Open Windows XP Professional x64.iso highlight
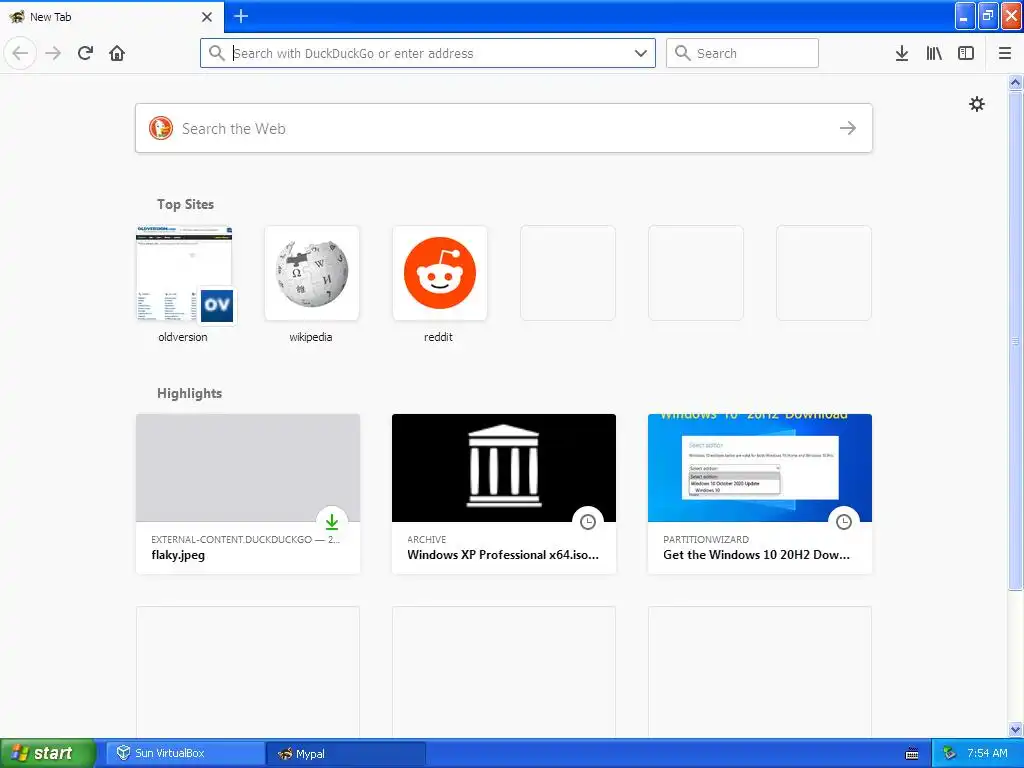This screenshot has height=768, width=1024. click(x=504, y=494)
